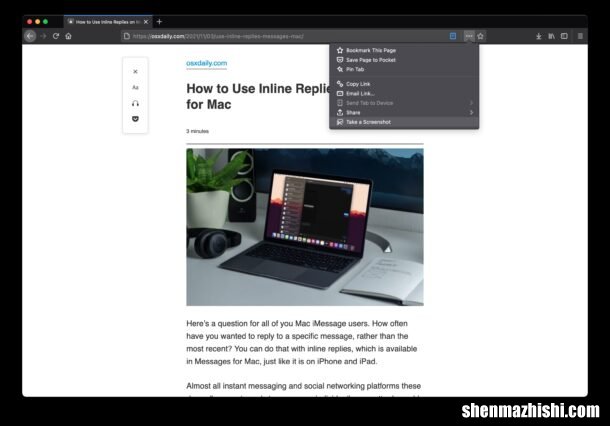Screen dimensions: 610x426
Task: Start narration with the headphones icon
Action: pyautogui.click(x=135, y=103)
